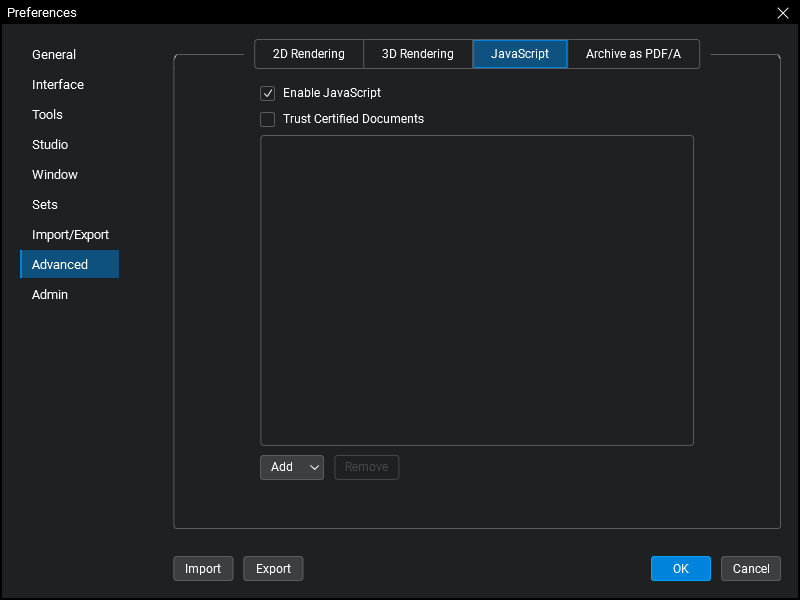Enable the Trust Certified Documents checkbox
This screenshot has height=600, width=800.
point(268,119)
